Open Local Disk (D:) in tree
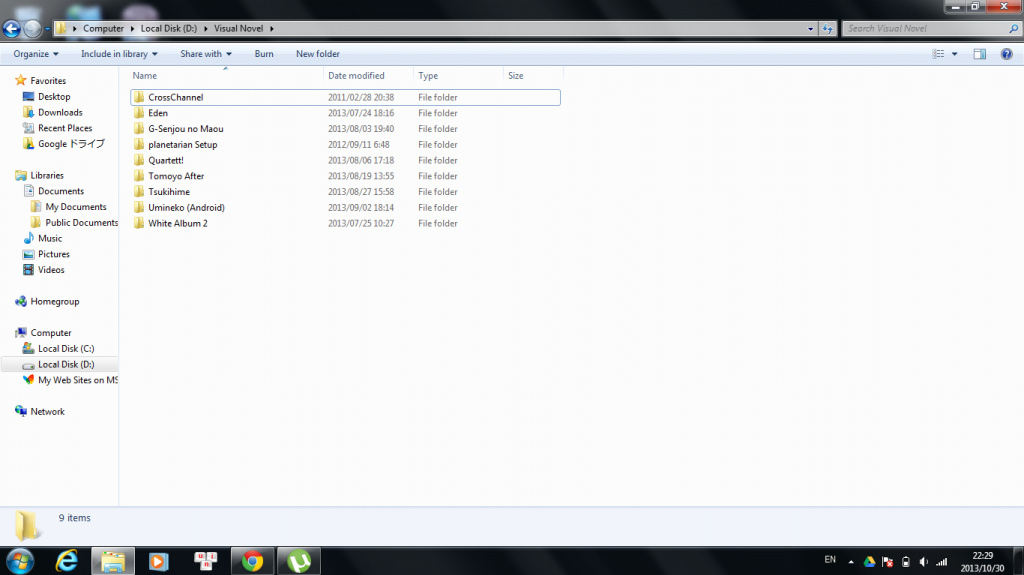This screenshot has width=1024, height=575. click(66, 365)
